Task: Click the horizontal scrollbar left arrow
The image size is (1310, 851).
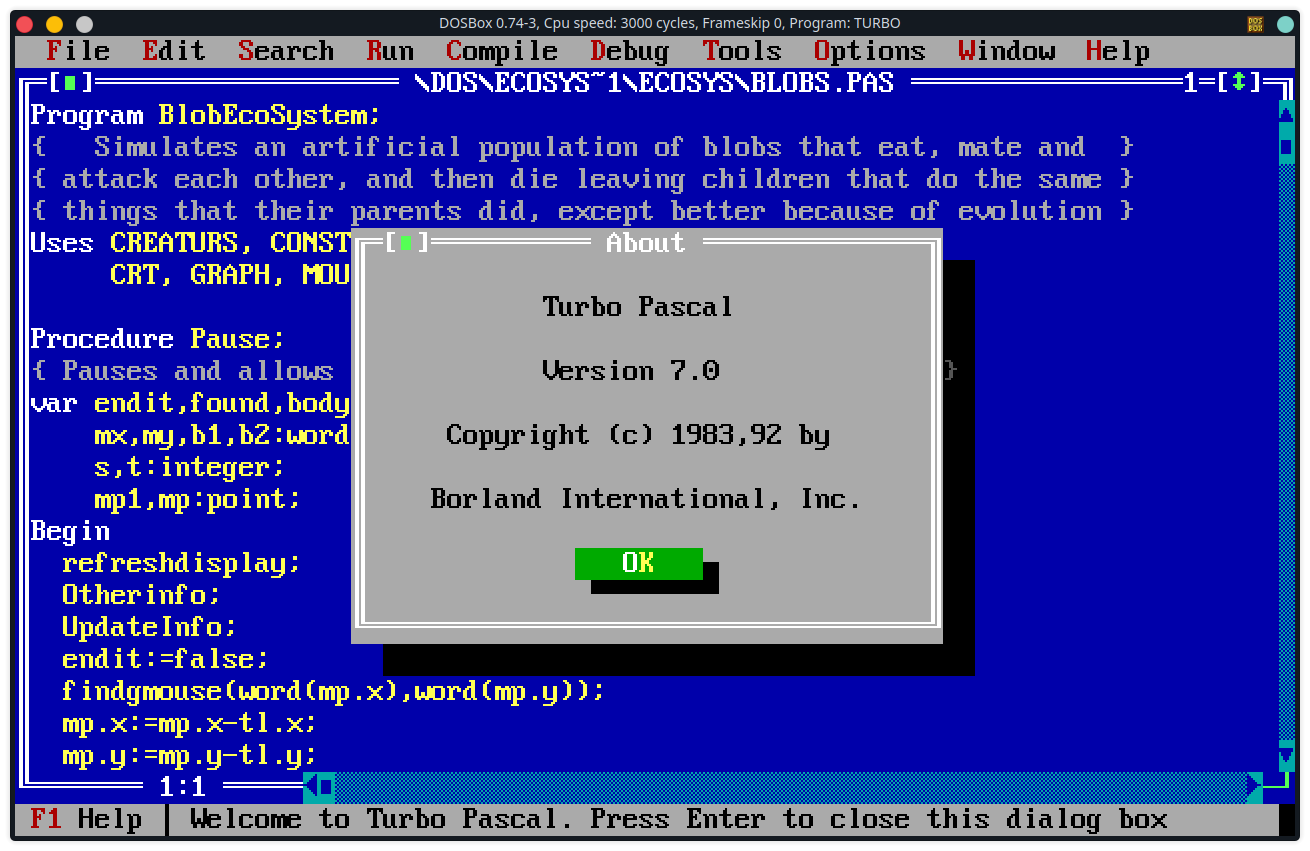Action: click(311, 787)
